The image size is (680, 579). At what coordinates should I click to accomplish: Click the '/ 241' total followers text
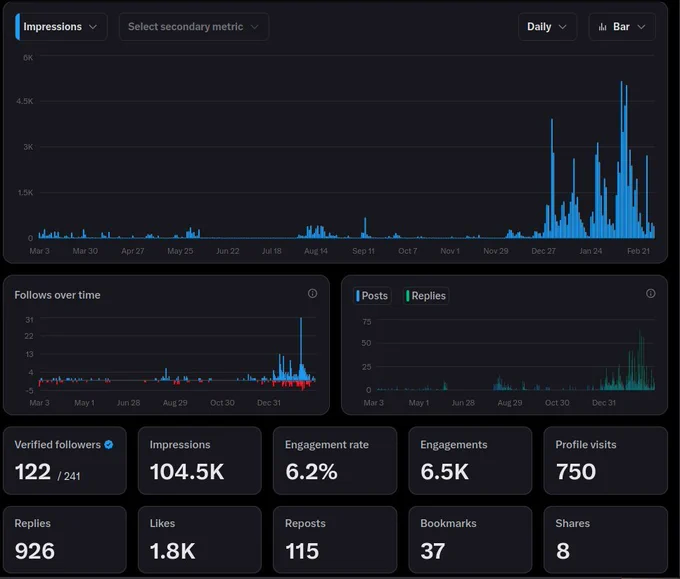tap(69, 476)
